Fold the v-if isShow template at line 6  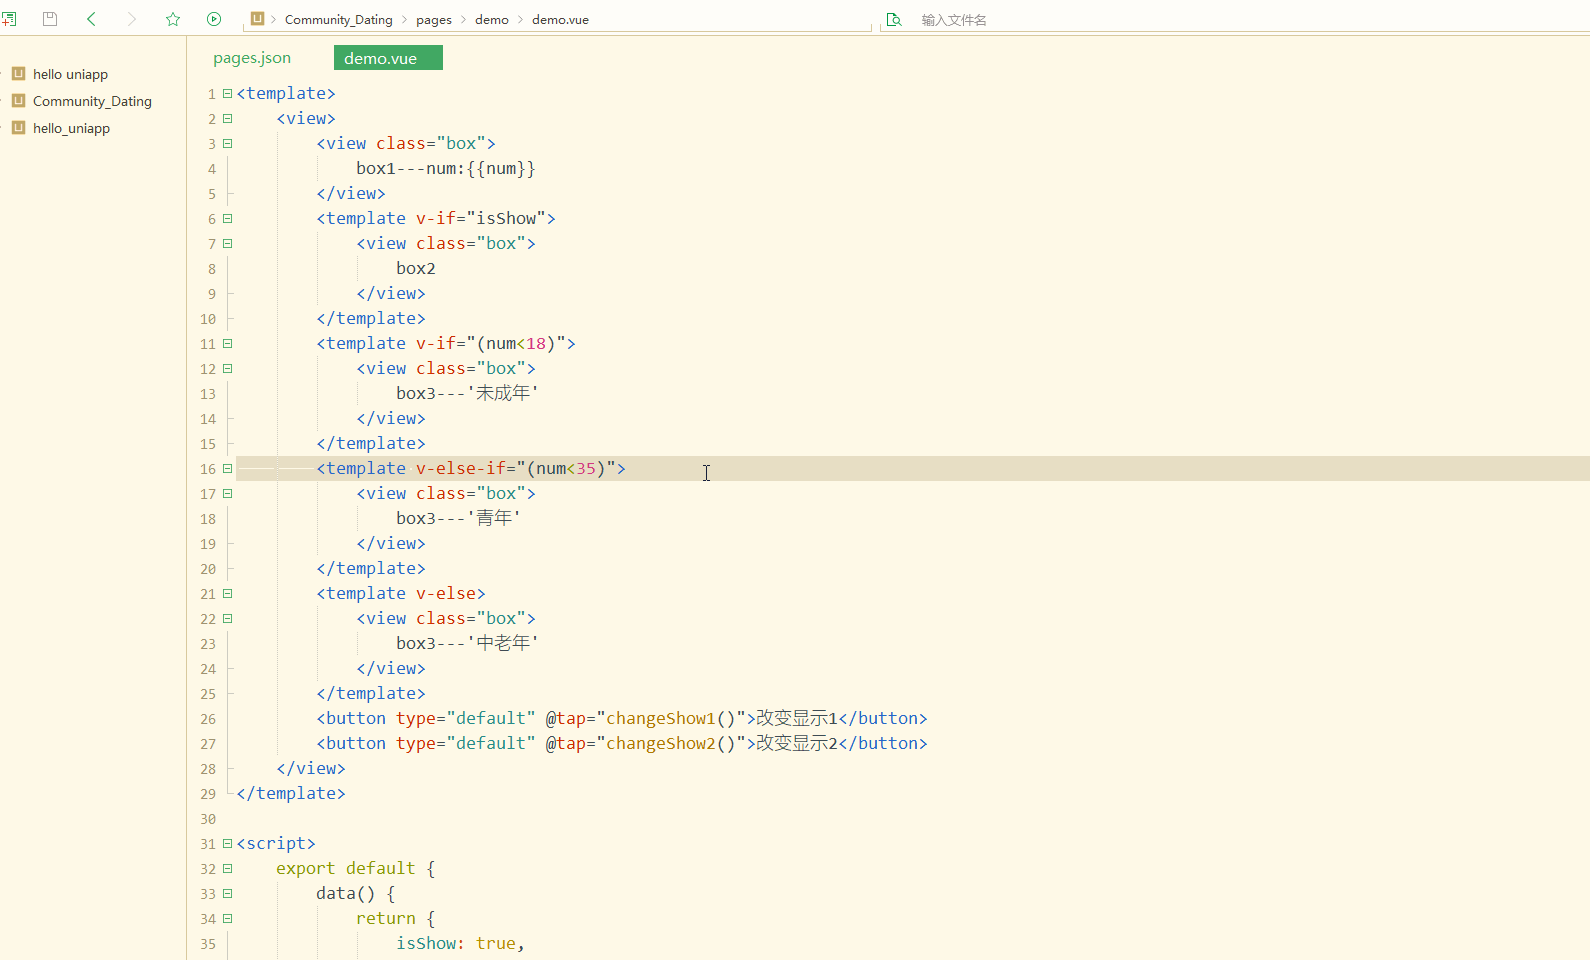pos(227,218)
